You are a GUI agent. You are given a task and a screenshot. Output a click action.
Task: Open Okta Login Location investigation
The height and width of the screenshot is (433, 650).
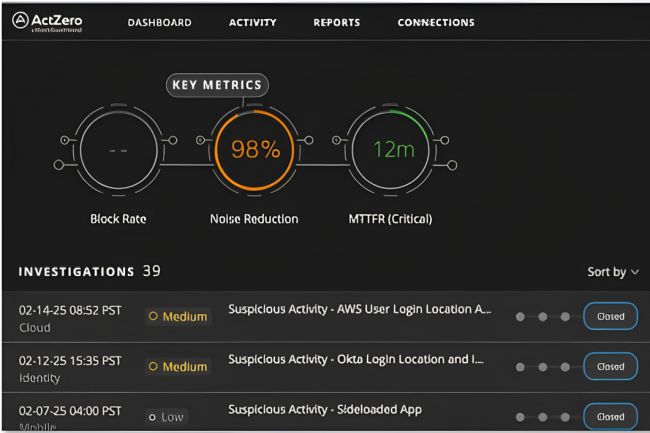tap(355, 359)
